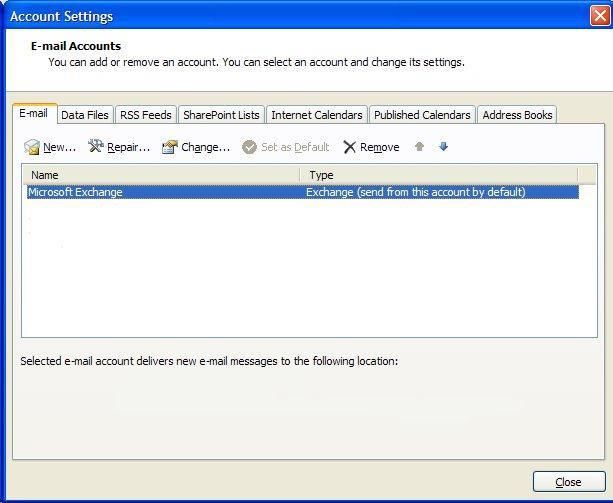Select the E-mail tab
Viewport: 613px width, 503px height.
pyautogui.click(x=34, y=113)
